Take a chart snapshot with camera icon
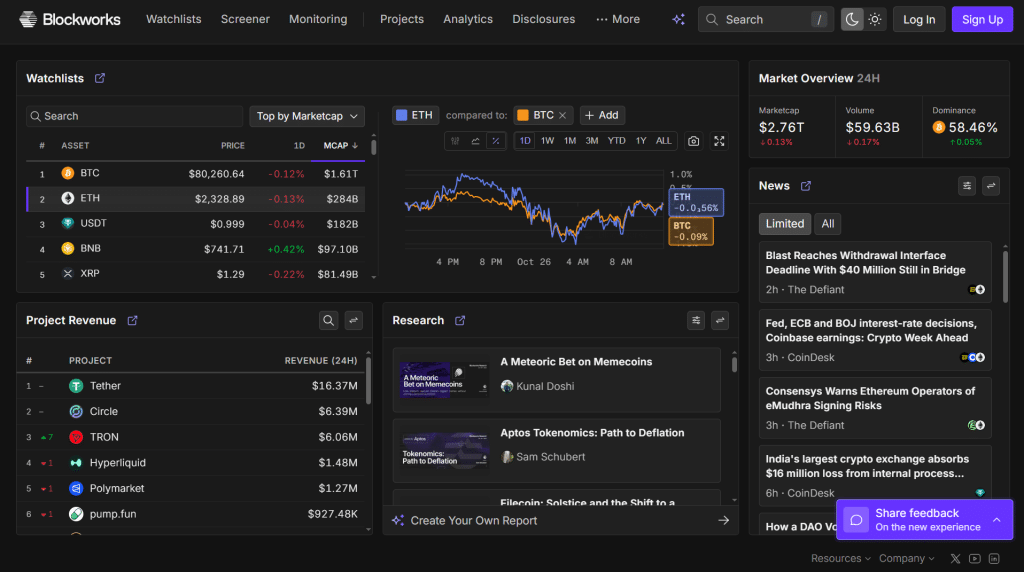 click(x=694, y=141)
